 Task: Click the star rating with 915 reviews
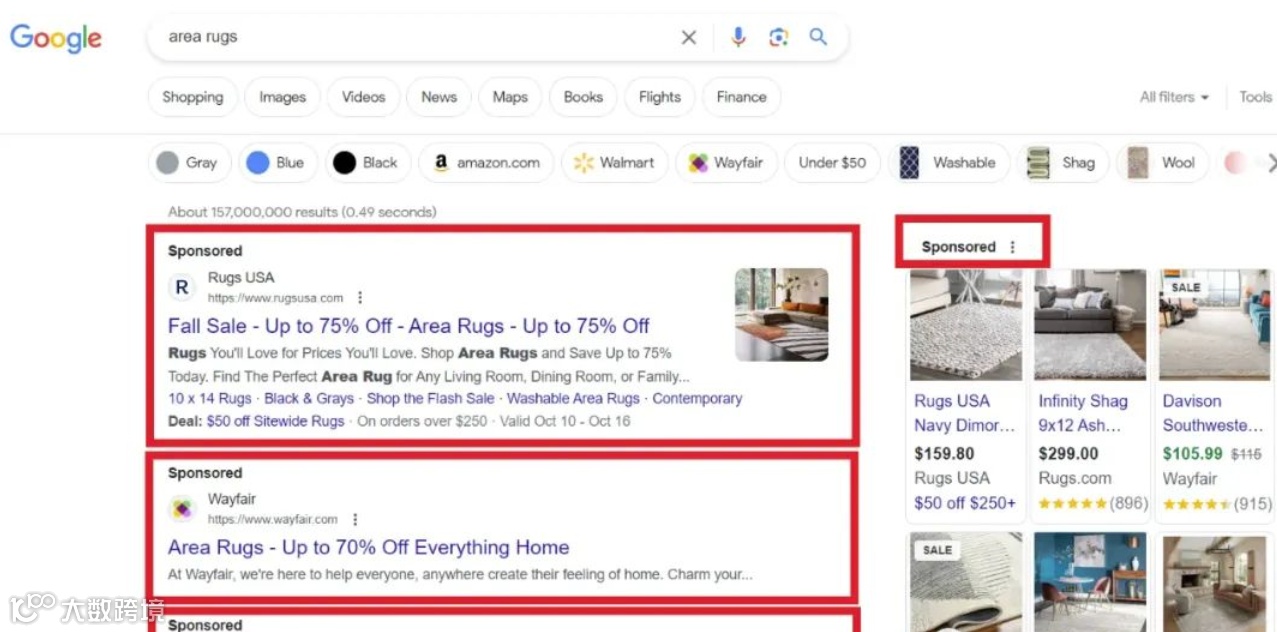[x=1217, y=503]
